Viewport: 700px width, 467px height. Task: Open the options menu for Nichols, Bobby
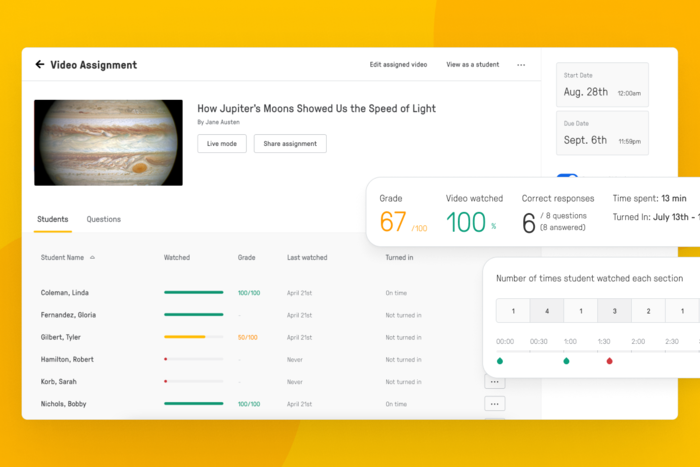click(x=494, y=404)
